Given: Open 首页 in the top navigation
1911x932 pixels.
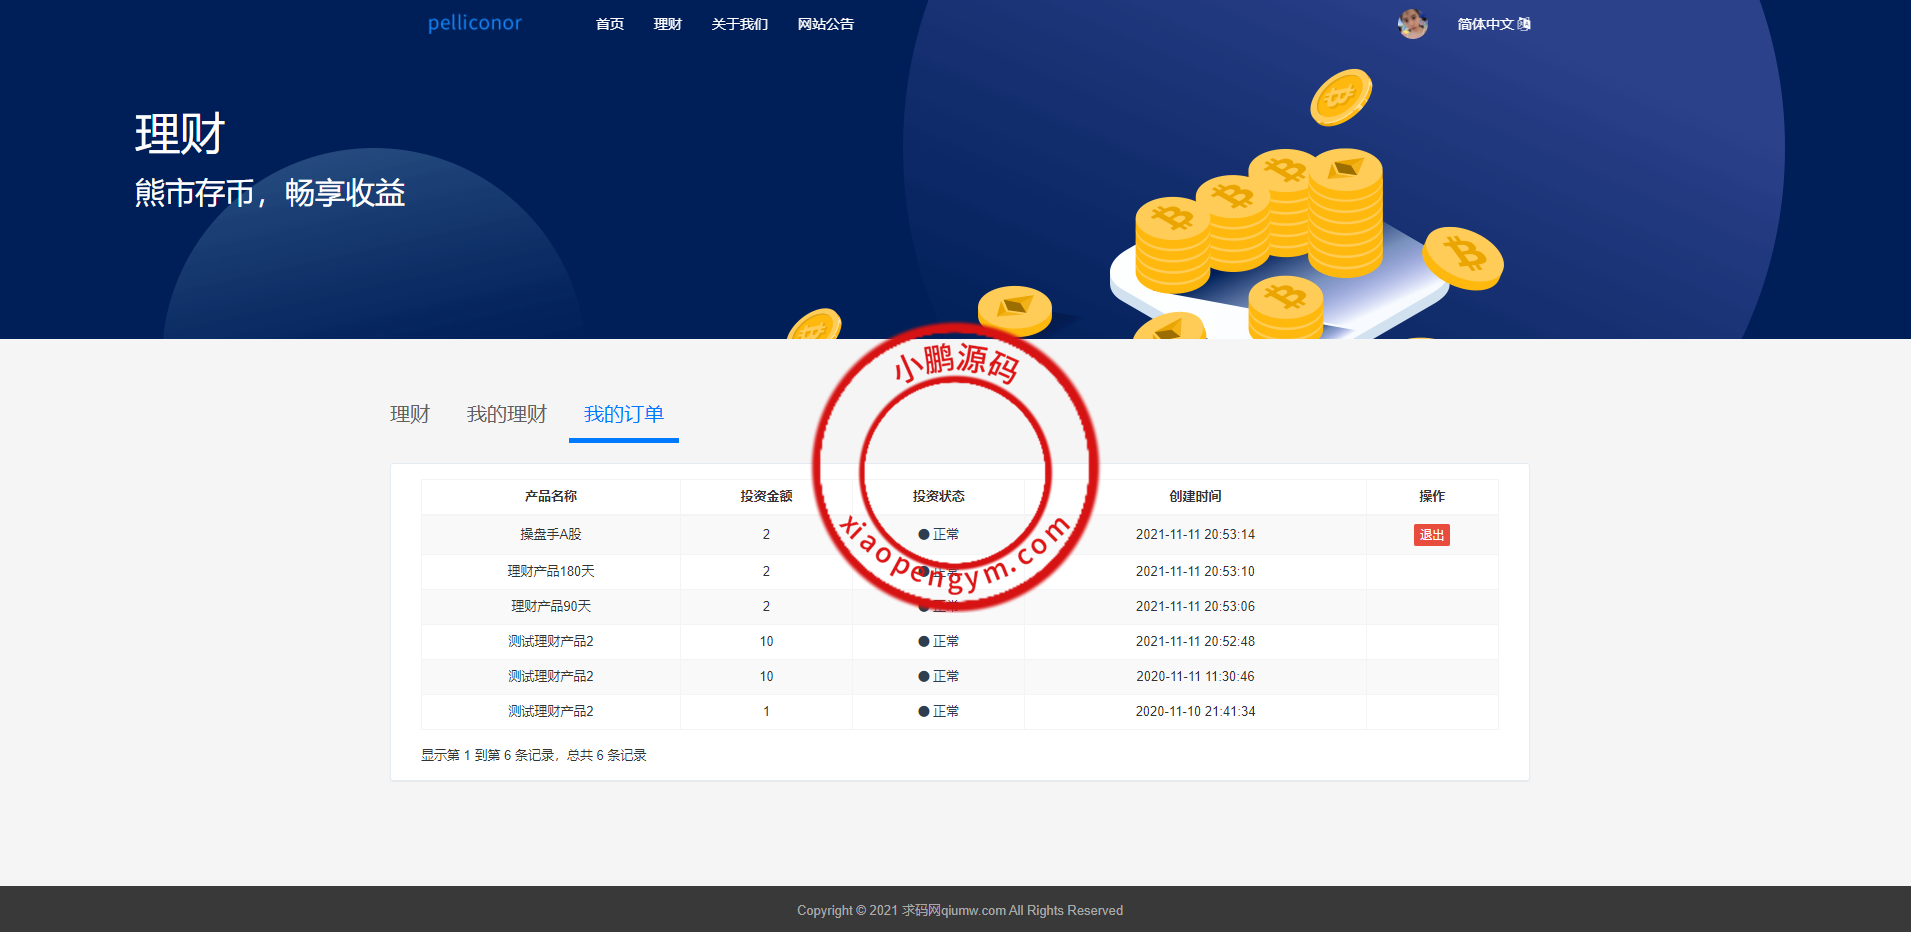Looking at the screenshot, I should (610, 24).
